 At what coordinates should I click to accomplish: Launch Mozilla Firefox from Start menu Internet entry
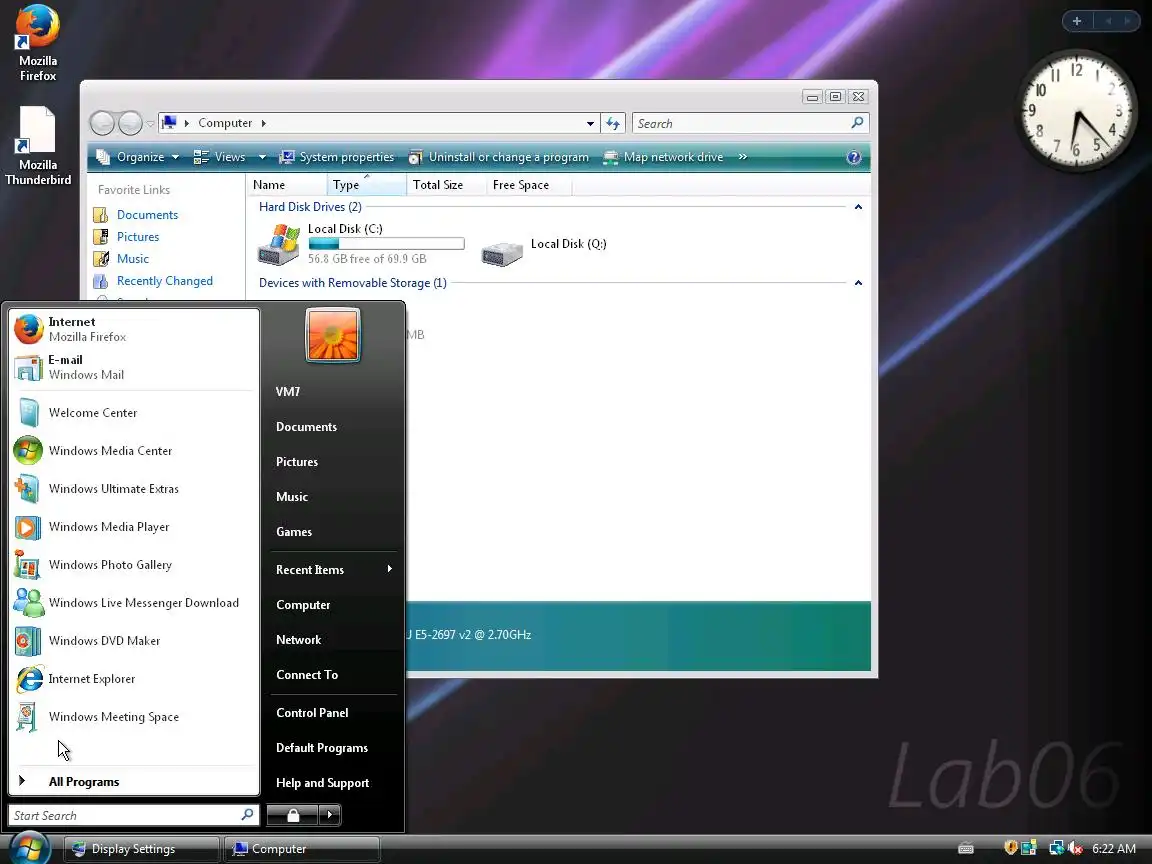click(134, 329)
